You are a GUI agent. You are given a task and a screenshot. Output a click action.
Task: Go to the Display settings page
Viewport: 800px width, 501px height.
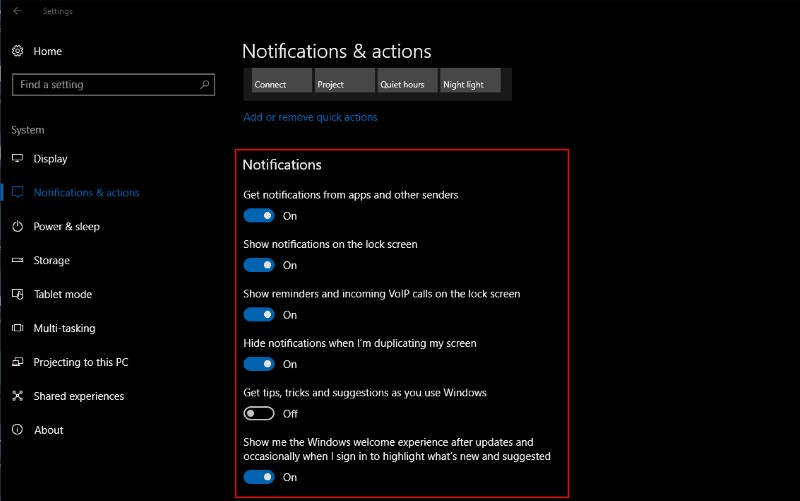[x=51, y=159]
